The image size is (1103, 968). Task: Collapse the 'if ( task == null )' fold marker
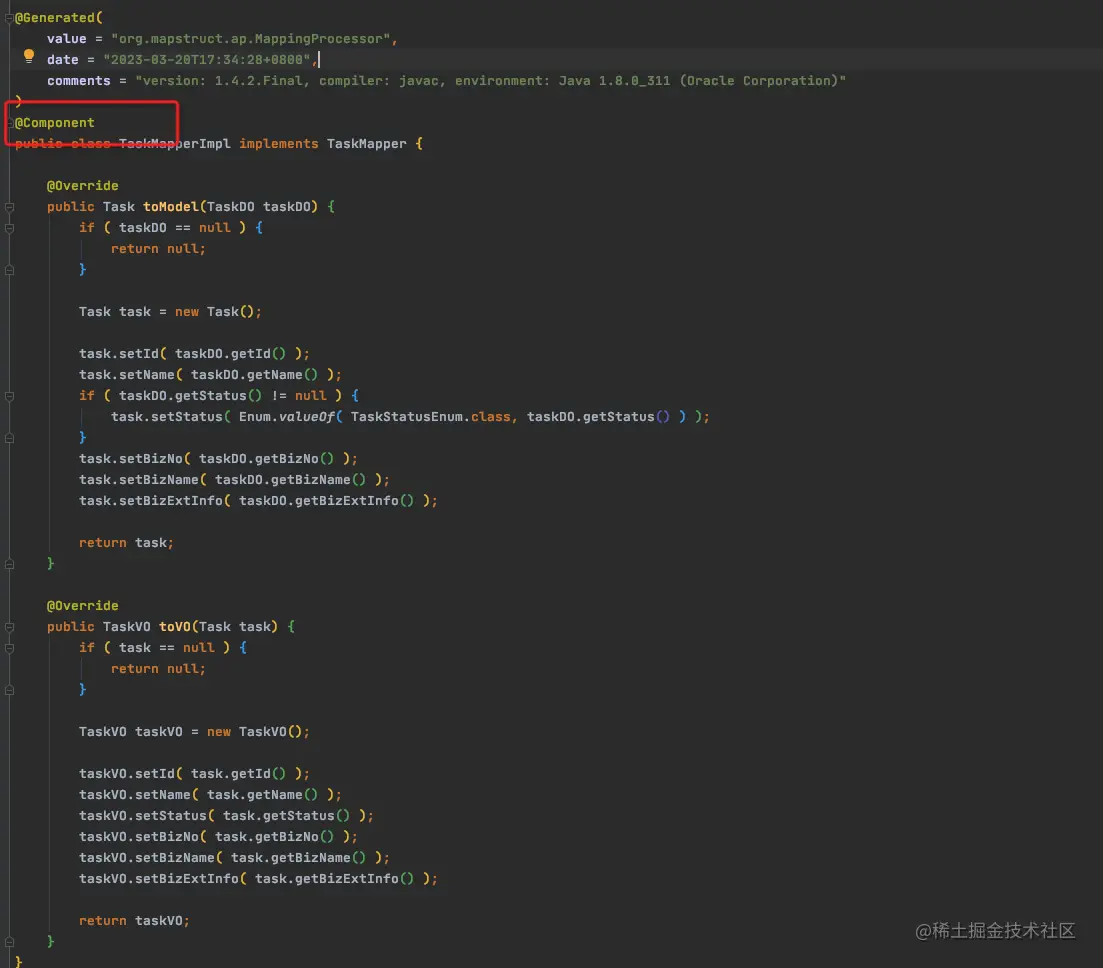(x=9, y=648)
